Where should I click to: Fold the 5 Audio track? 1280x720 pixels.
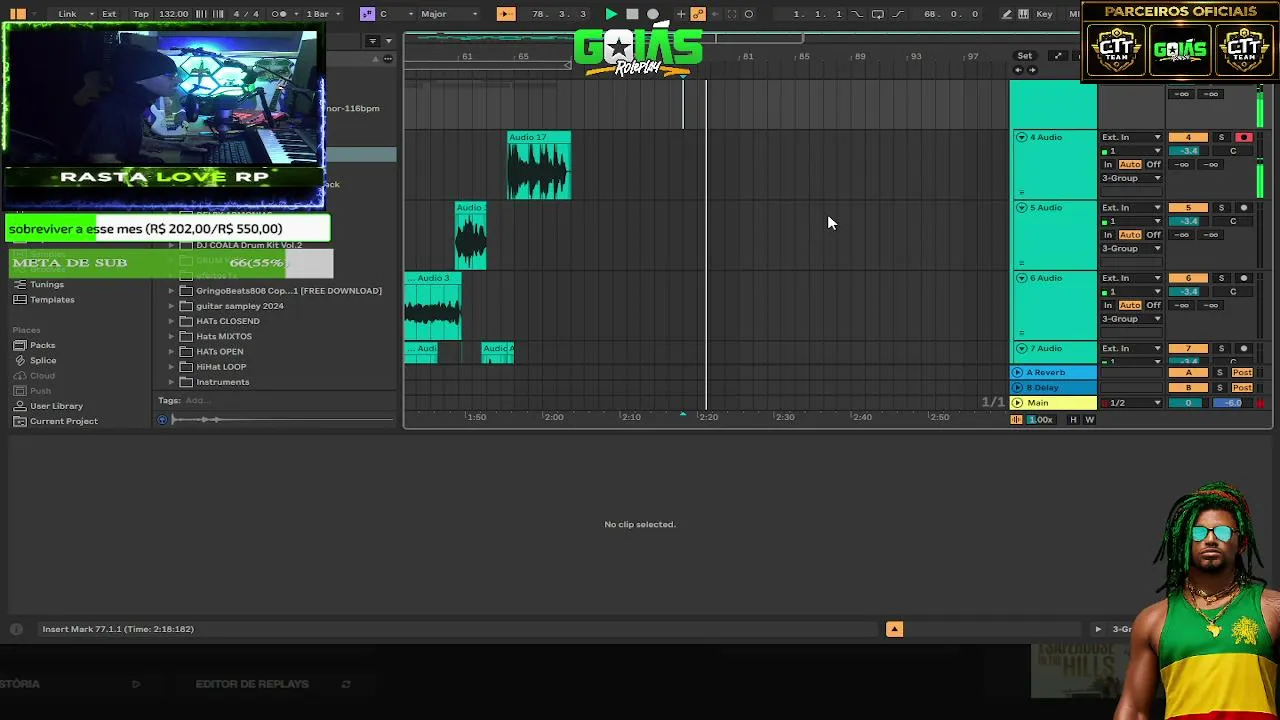tap(1021, 208)
